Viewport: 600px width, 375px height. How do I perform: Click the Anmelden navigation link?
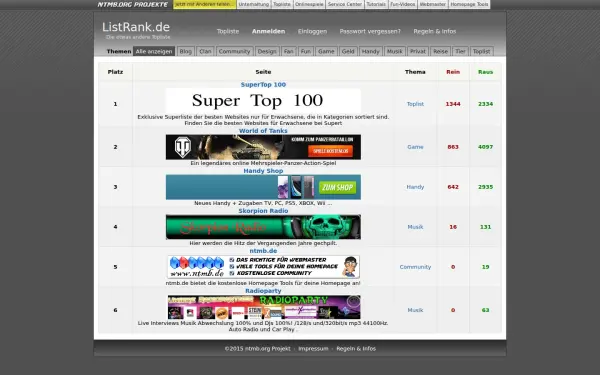tap(269, 31)
